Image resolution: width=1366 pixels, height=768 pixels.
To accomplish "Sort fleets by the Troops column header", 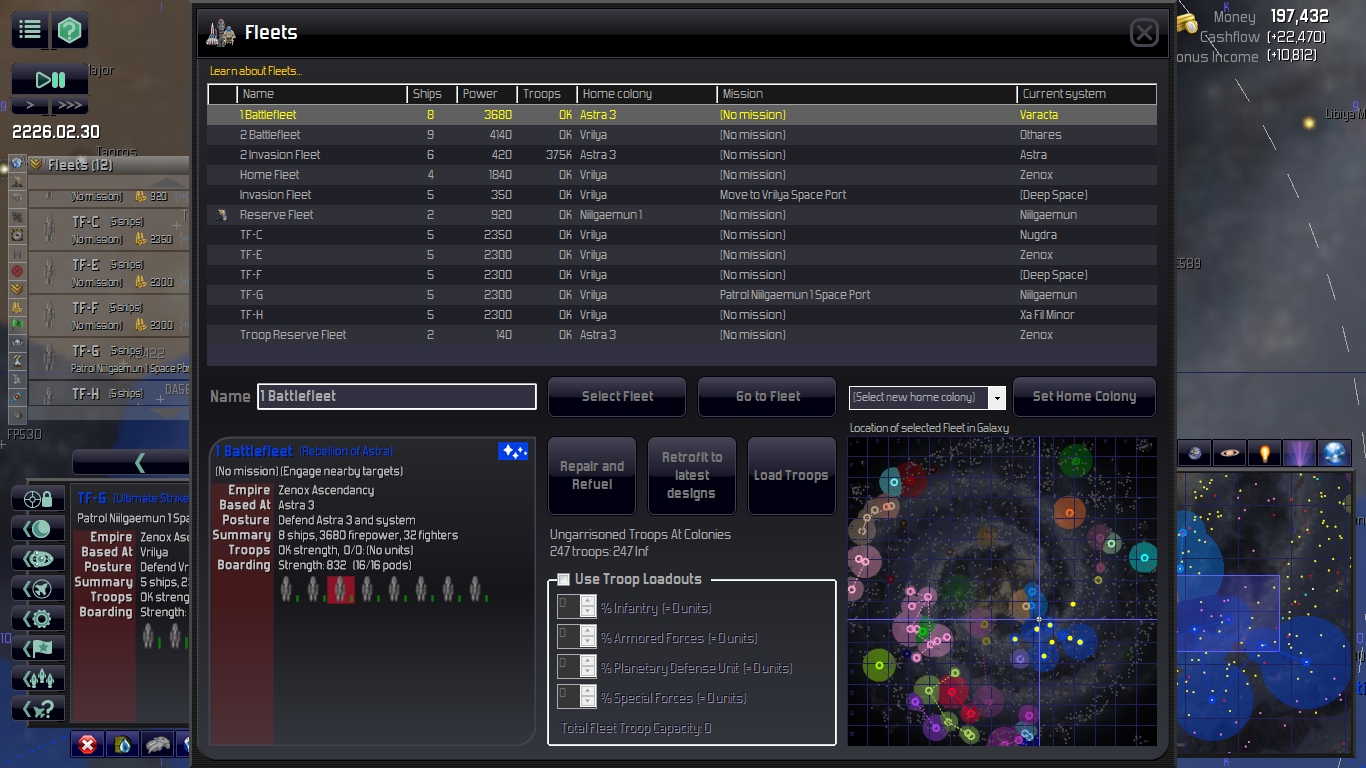I will pyautogui.click(x=547, y=94).
